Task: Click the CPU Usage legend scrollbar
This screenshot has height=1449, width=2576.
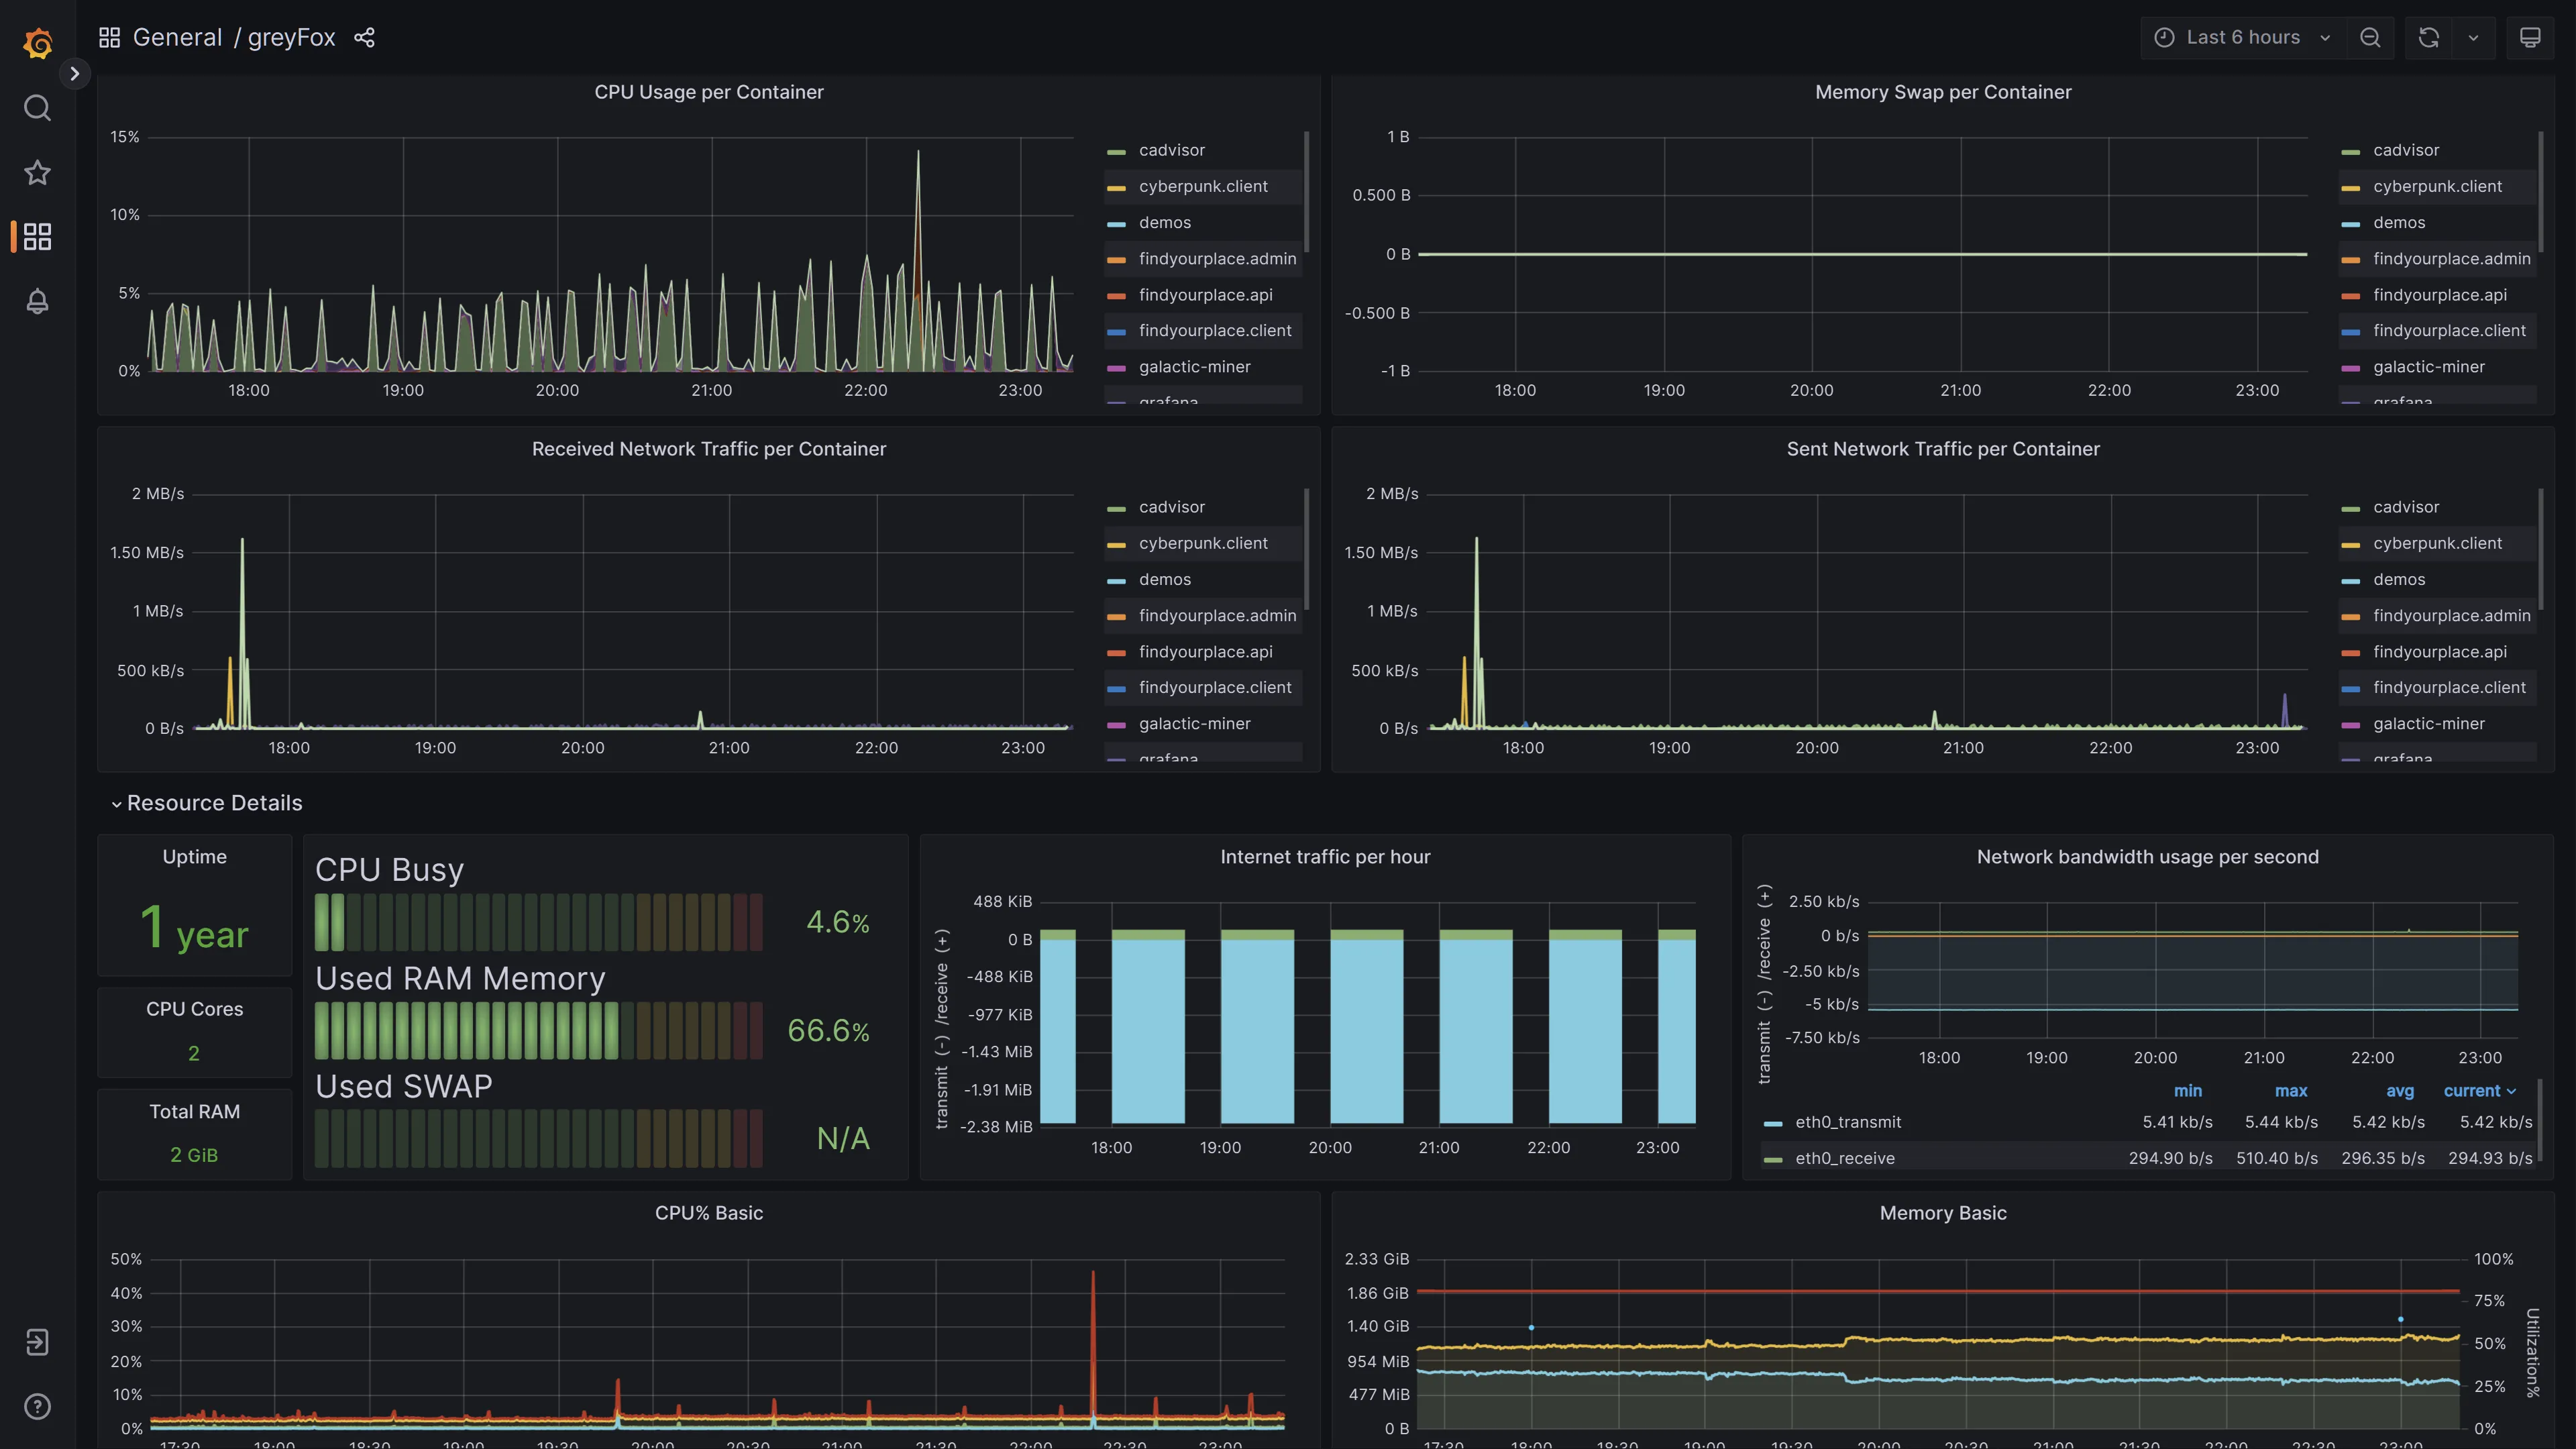Action: [1306, 192]
